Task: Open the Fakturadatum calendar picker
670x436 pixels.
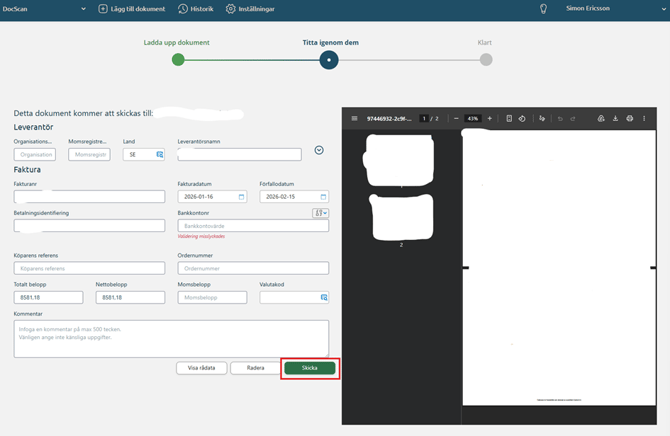Action: click(241, 197)
